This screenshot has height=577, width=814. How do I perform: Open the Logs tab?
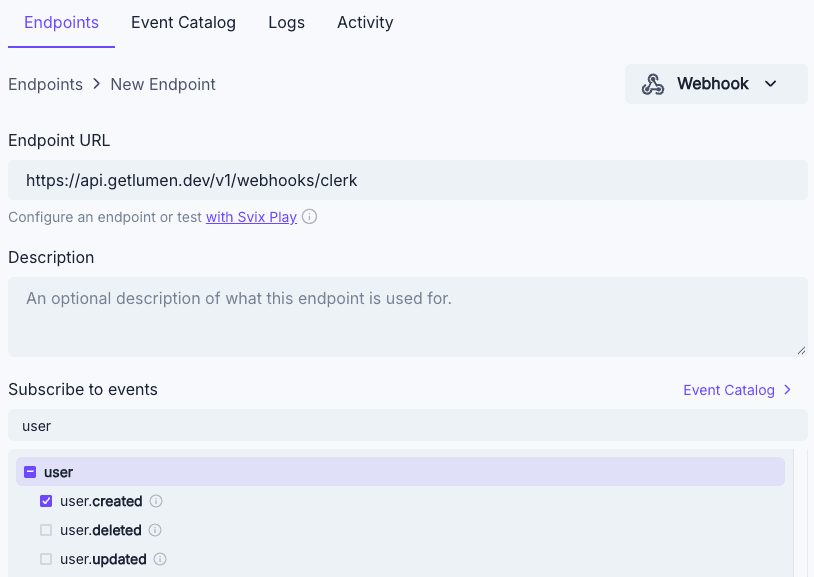coord(286,22)
